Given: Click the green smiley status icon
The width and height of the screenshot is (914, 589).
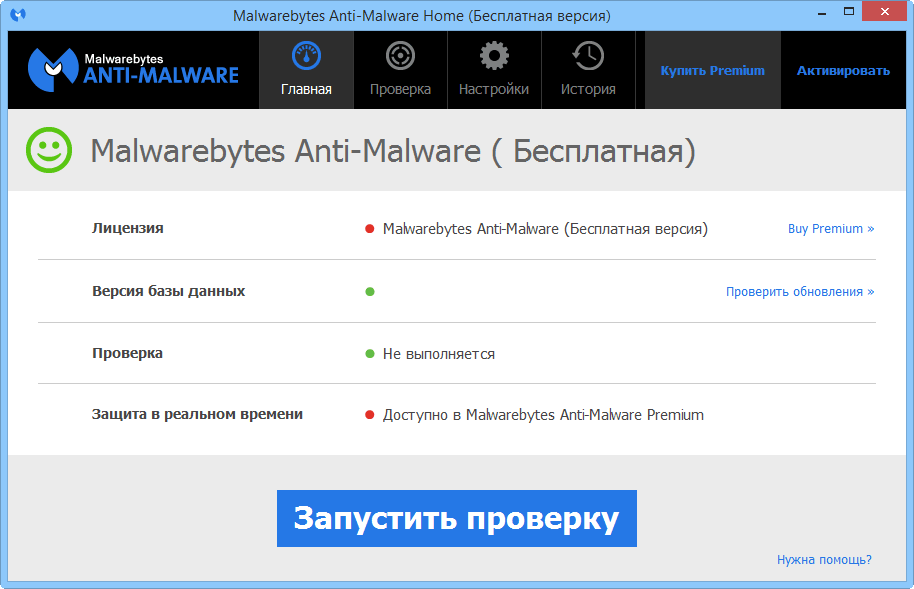Looking at the screenshot, I should coord(49,150).
